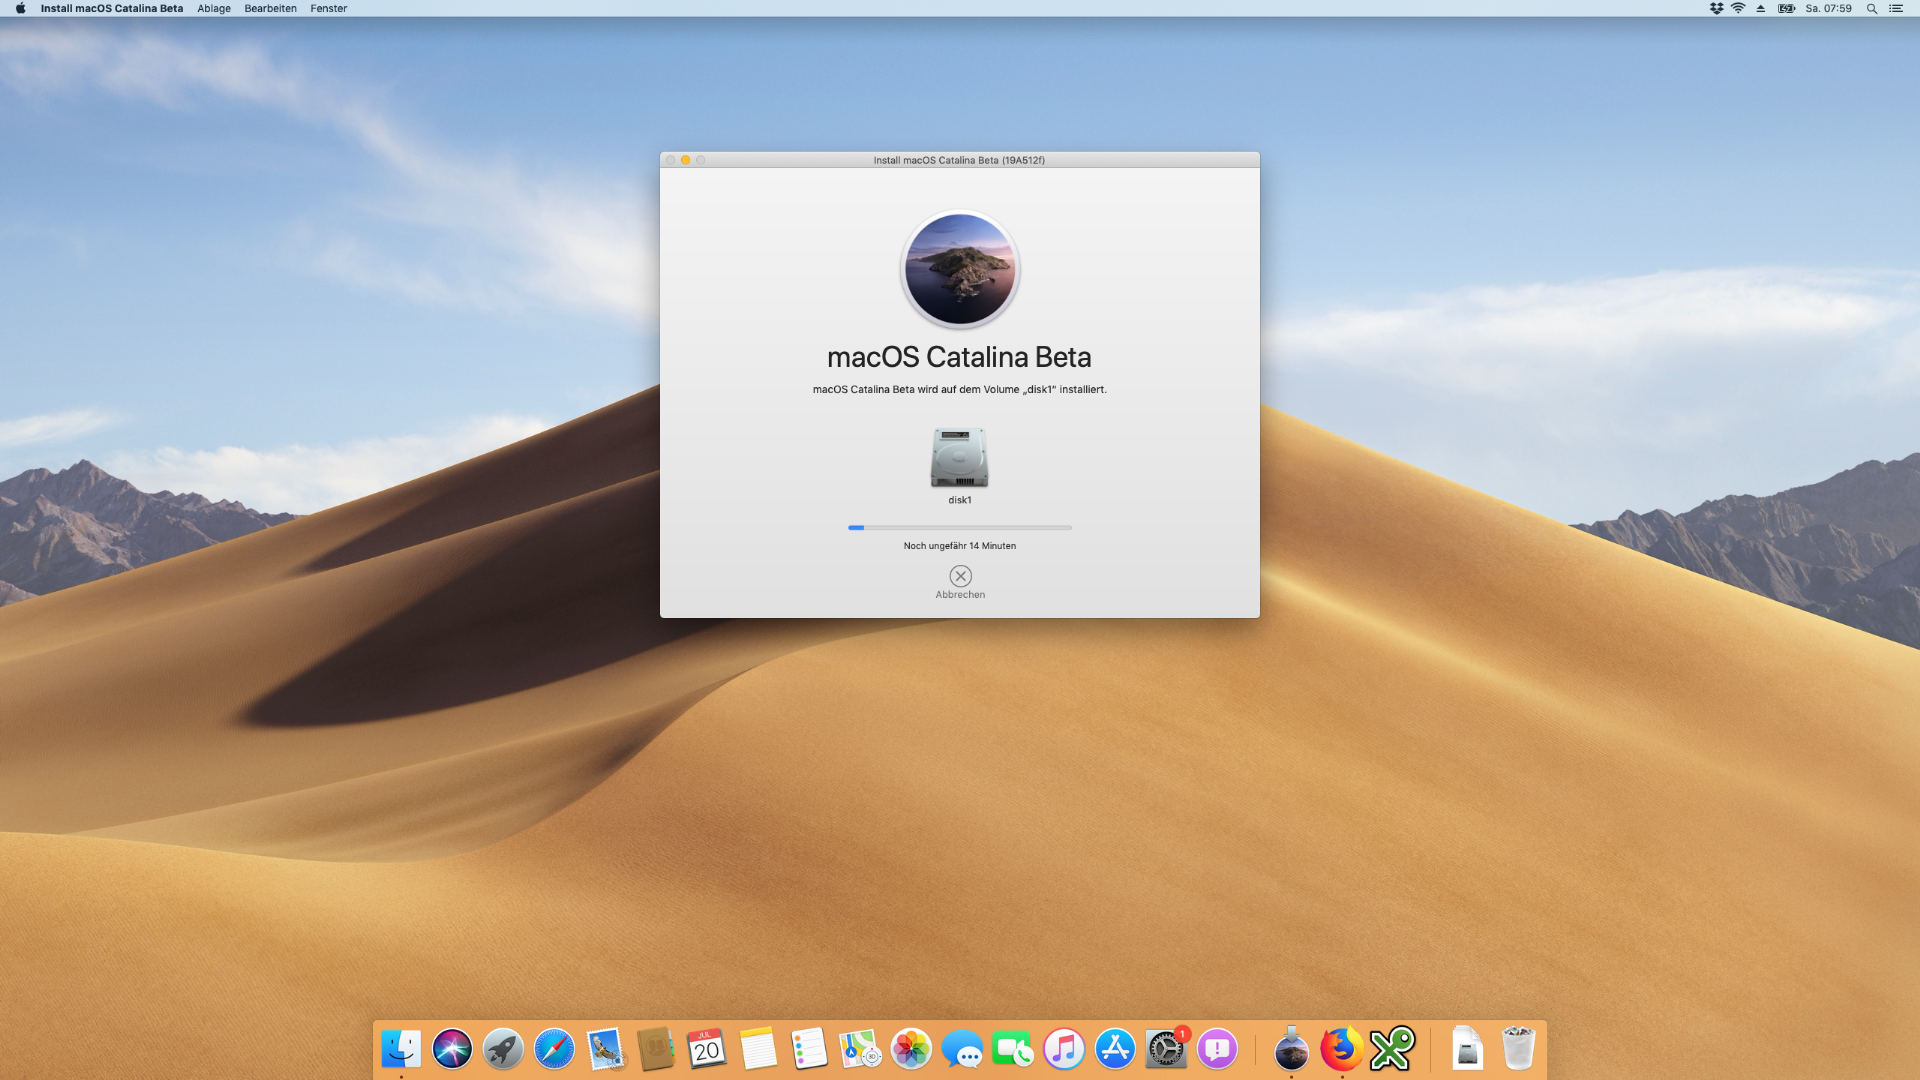Launch Safari from the Dock
Image resolution: width=1920 pixels, height=1080 pixels.
[x=554, y=1049]
